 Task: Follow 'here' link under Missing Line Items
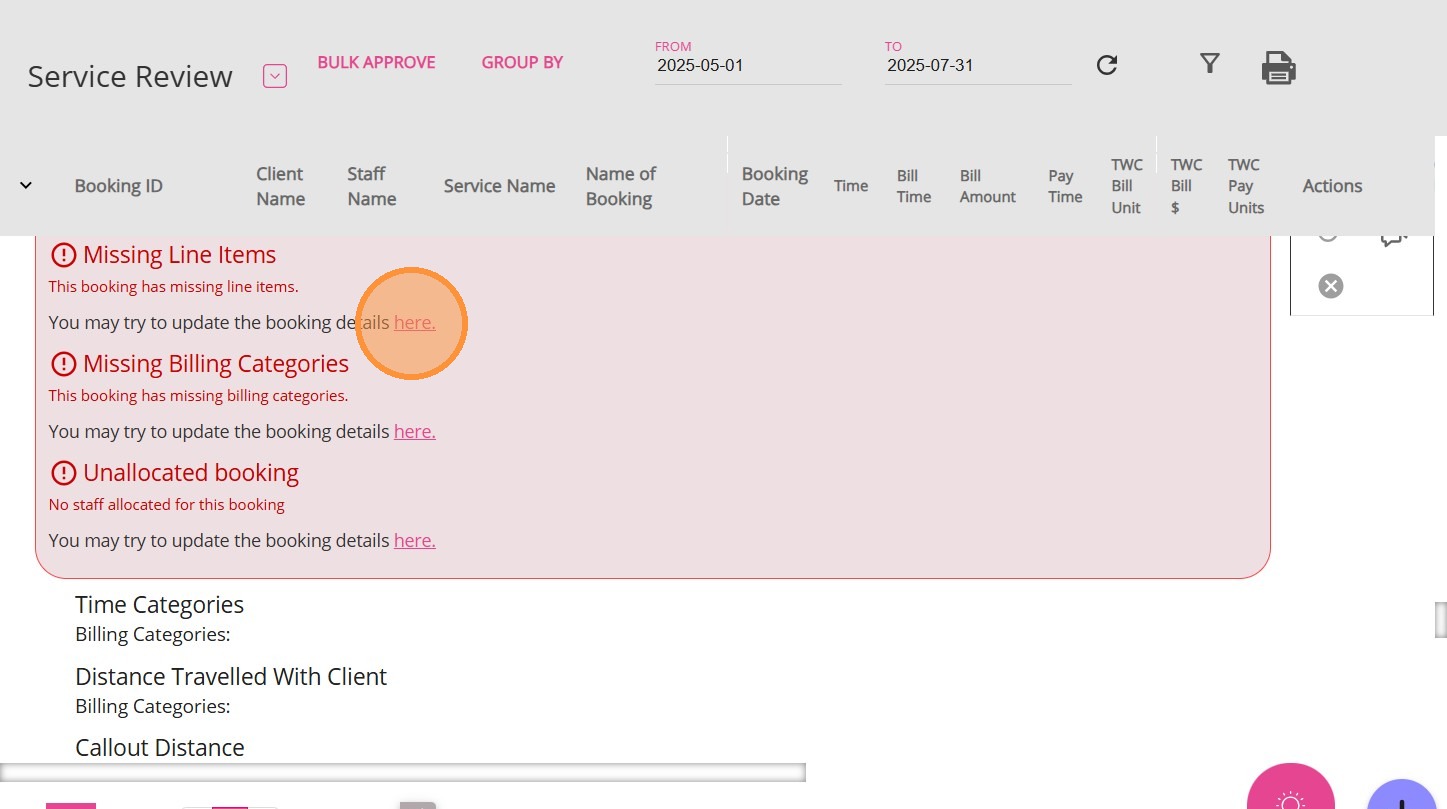click(414, 323)
